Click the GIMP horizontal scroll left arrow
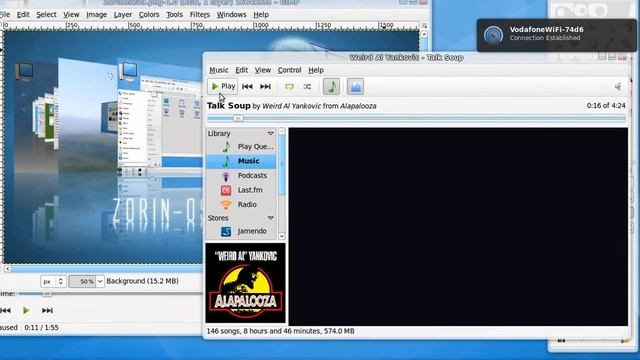 coord(7,269)
